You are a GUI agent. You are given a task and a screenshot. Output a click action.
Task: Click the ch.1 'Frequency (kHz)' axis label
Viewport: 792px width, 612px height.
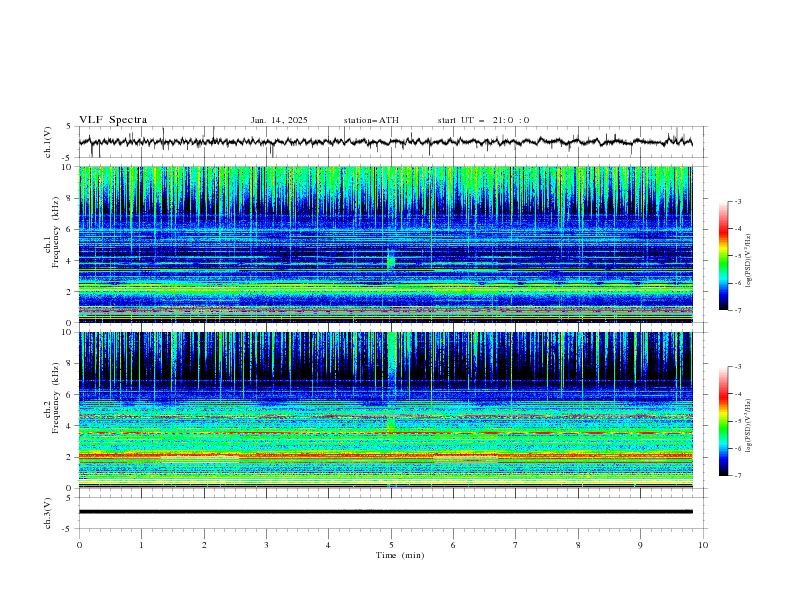click(56, 230)
